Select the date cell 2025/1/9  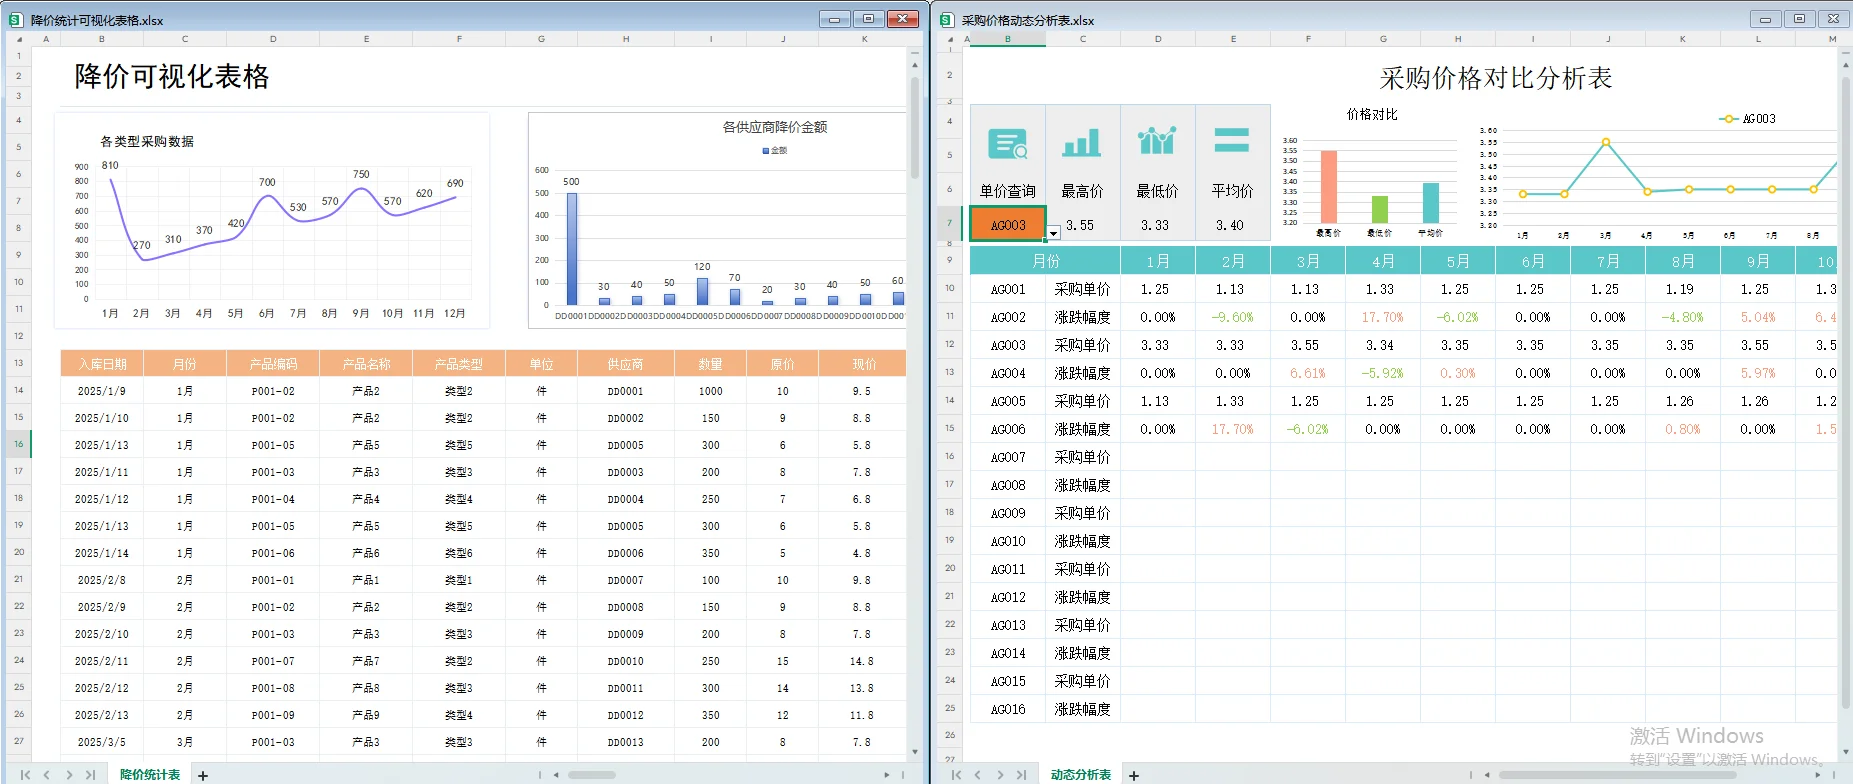click(102, 391)
